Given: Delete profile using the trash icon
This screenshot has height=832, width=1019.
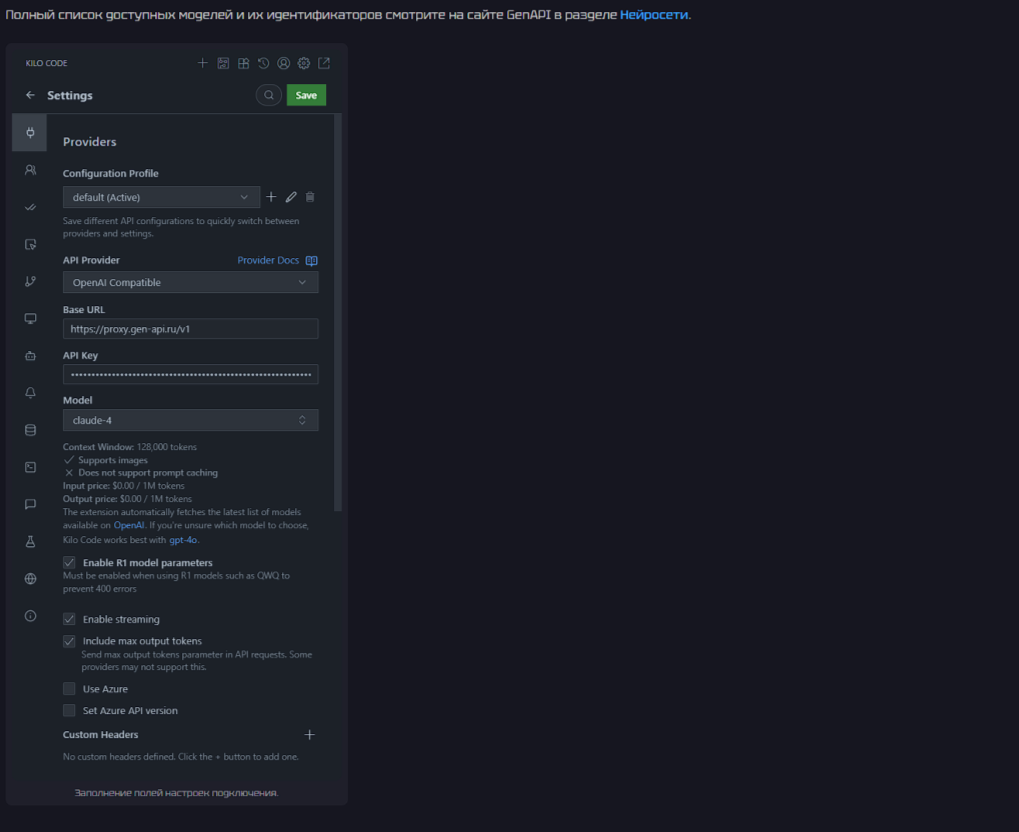Looking at the screenshot, I should (x=310, y=197).
